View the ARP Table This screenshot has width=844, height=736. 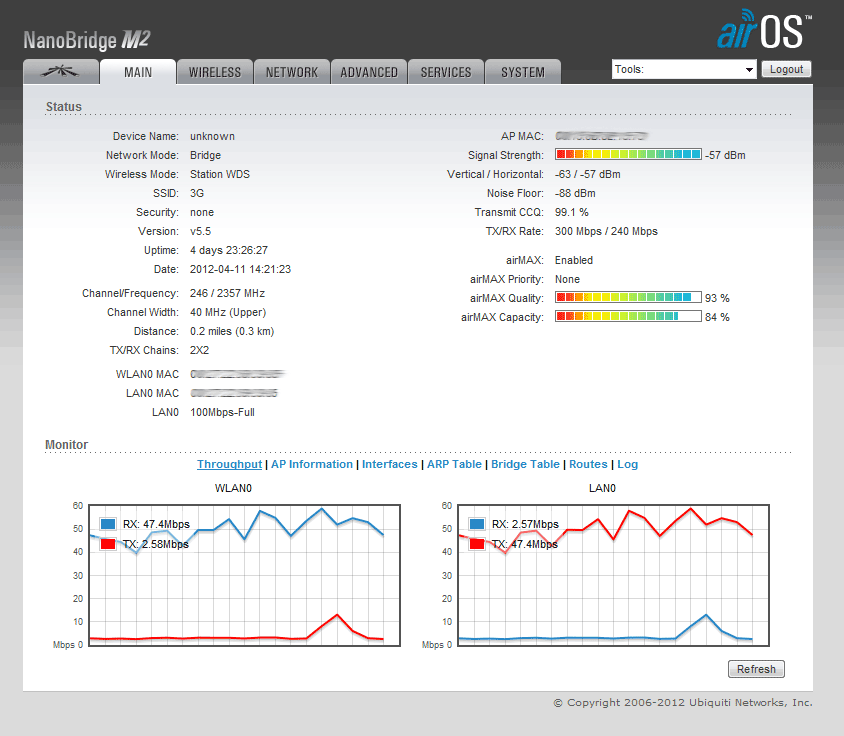click(454, 464)
